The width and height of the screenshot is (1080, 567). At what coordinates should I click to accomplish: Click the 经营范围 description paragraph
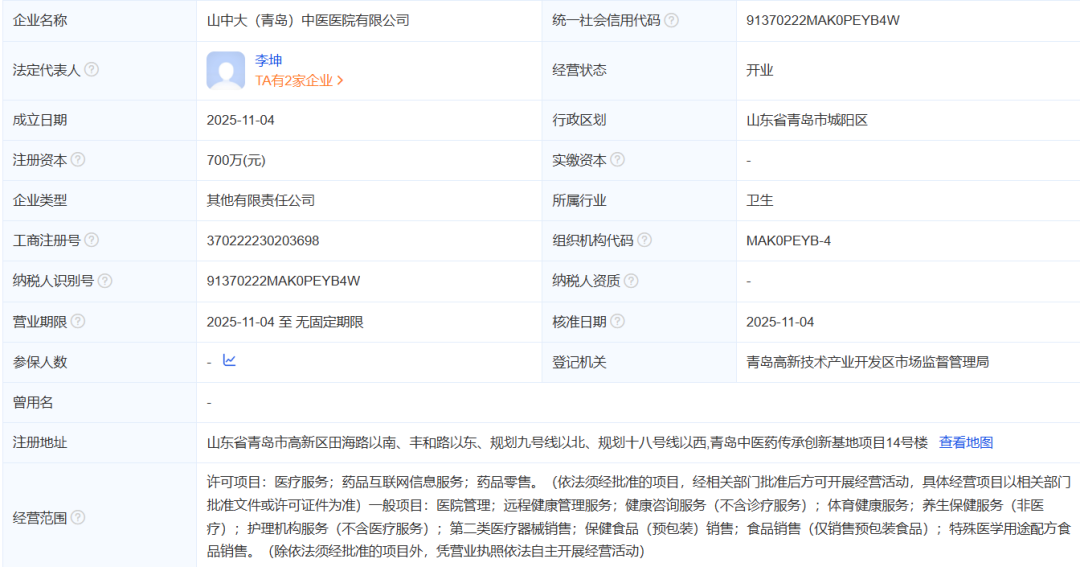[x=638, y=516]
